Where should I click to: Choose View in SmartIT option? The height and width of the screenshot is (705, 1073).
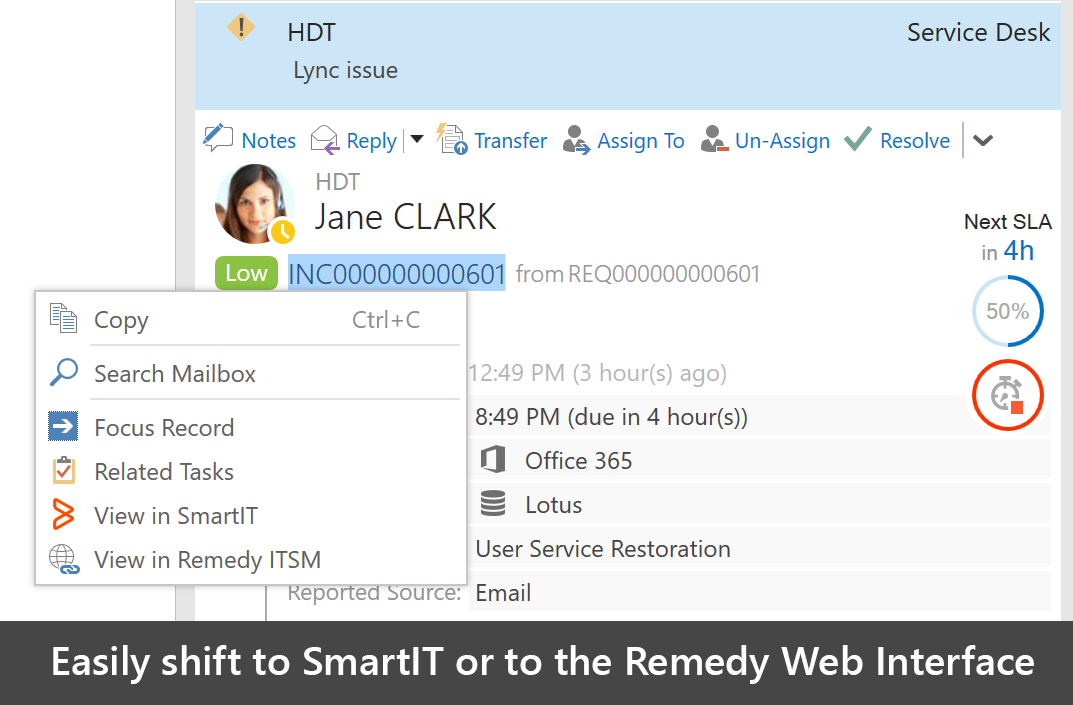[176, 516]
